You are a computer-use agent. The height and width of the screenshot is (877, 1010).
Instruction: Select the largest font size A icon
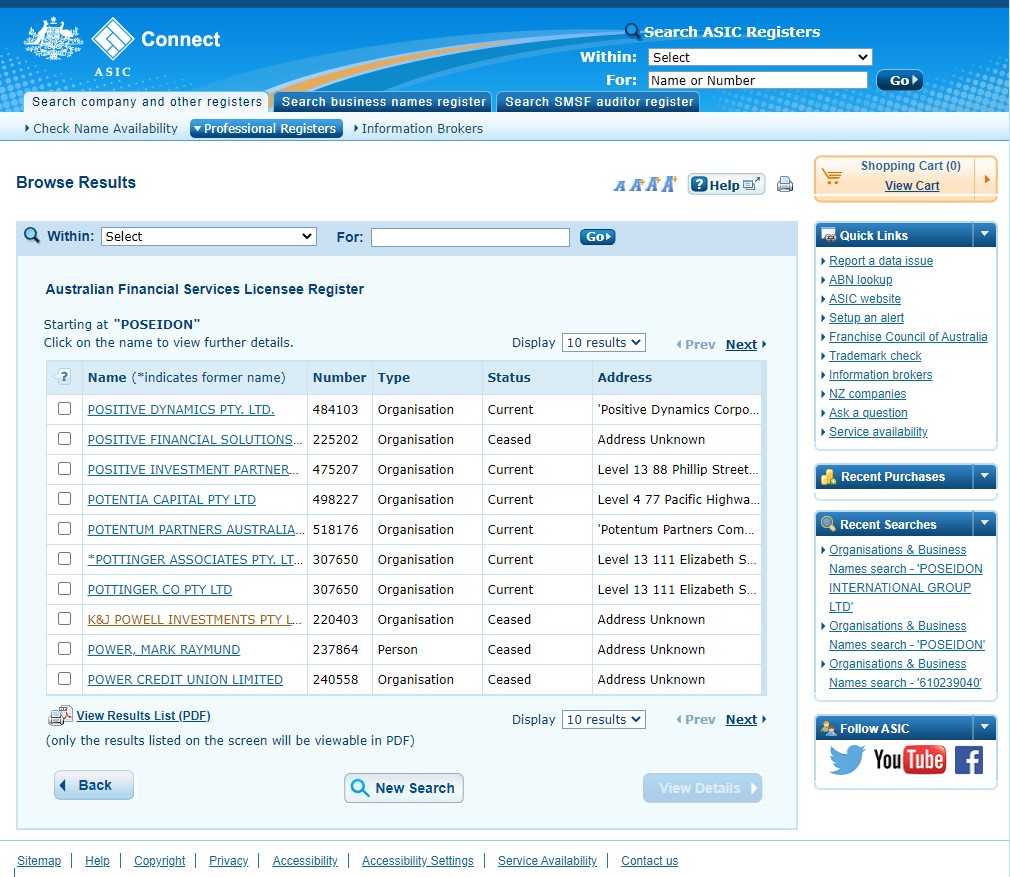[x=669, y=184]
